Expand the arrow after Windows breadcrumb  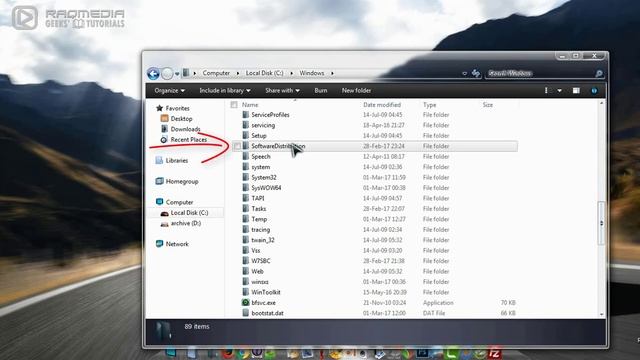pyautogui.click(x=332, y=73)
